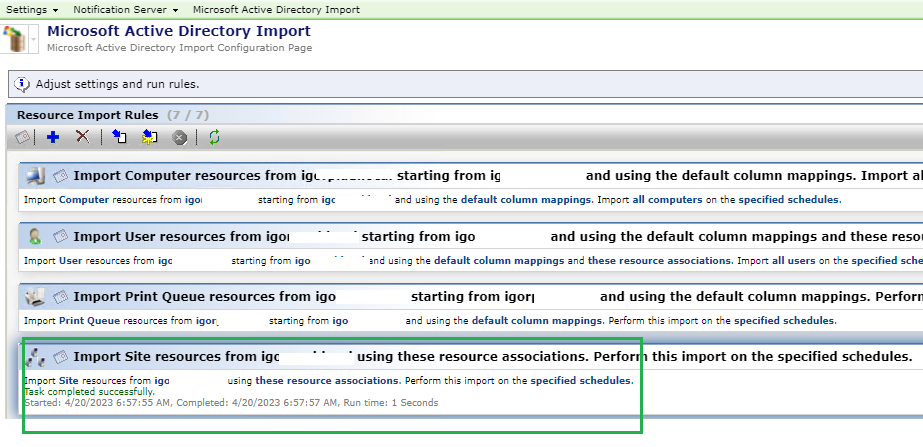Select Microsoft Active Directory Import breadcrumb
The image size is (923, 447).
[x=276, y=10]
